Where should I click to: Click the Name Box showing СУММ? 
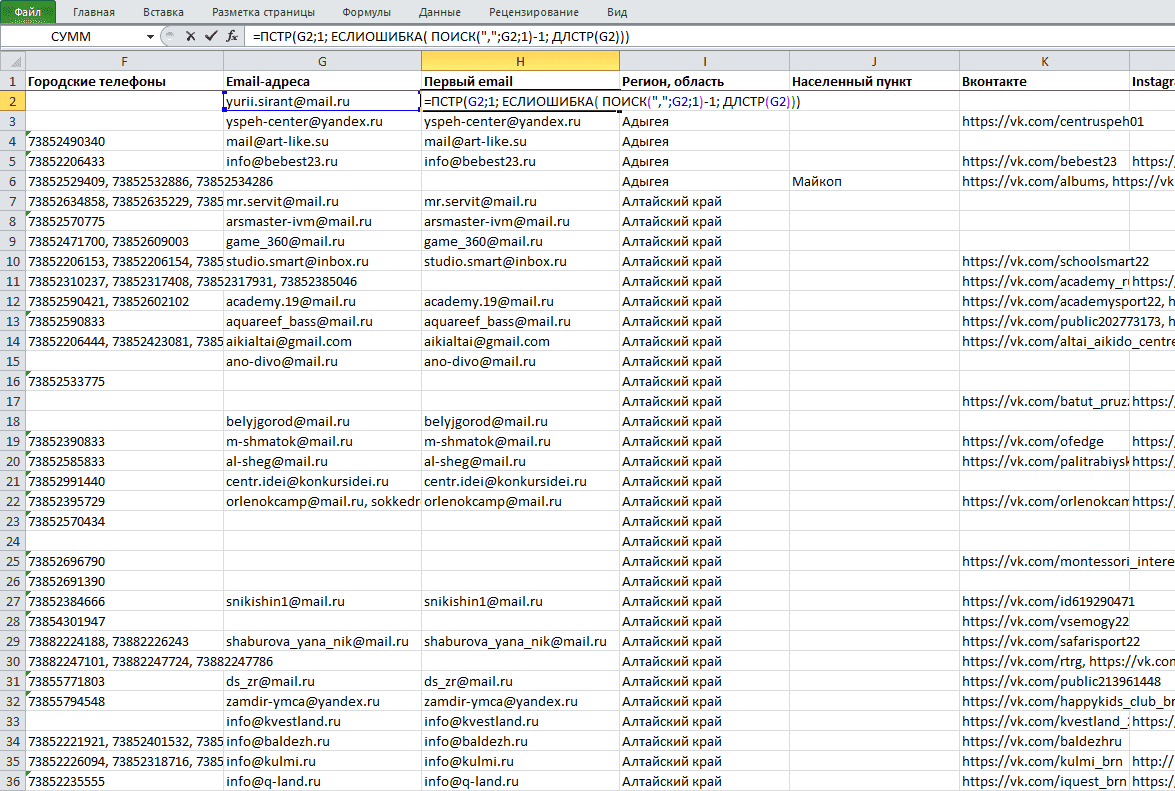click(x=71, y=36)
